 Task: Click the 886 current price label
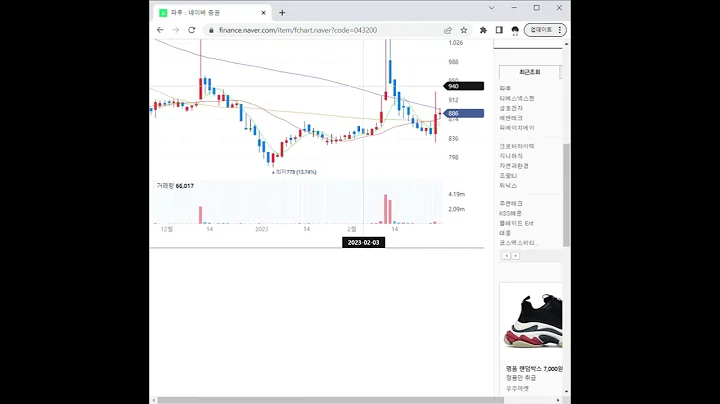[x=464, y=113]
